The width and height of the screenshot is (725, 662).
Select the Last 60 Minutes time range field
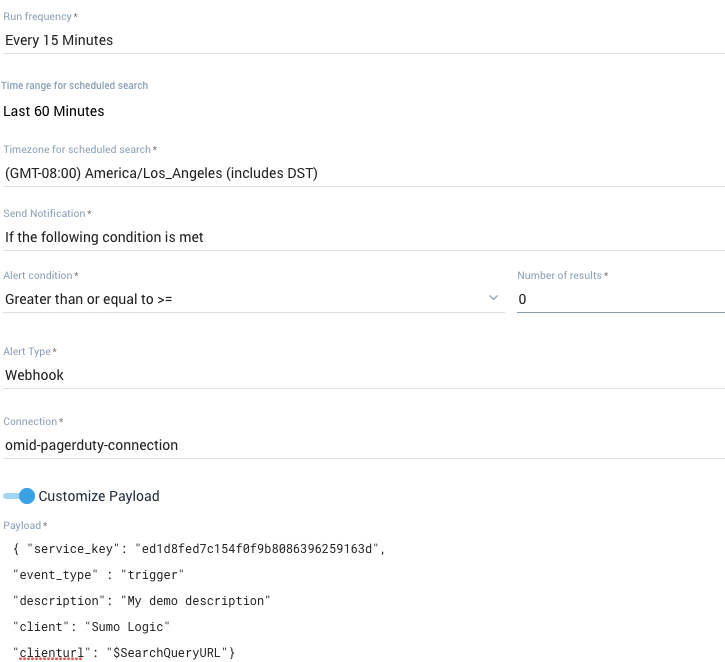[362, 111]
